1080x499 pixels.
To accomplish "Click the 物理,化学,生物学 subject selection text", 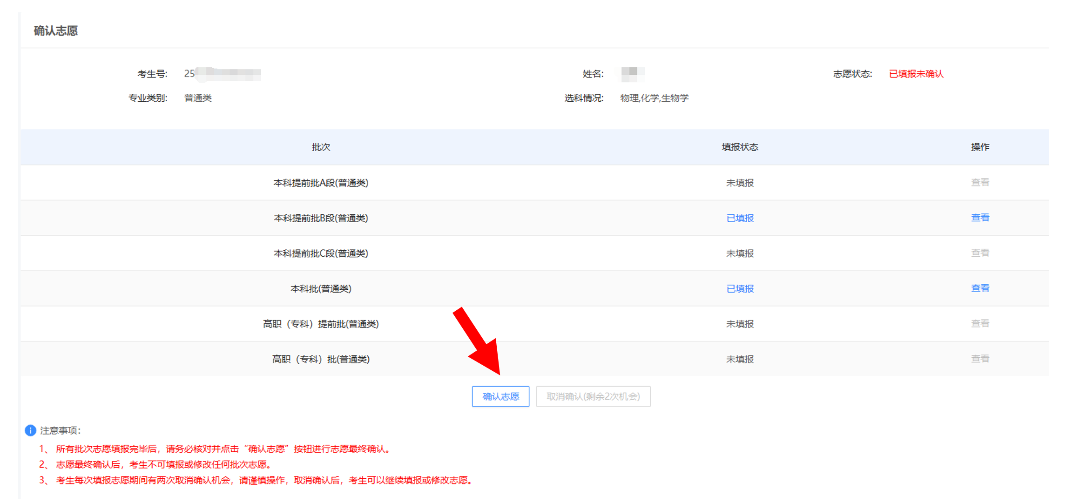I will point(654,98).
